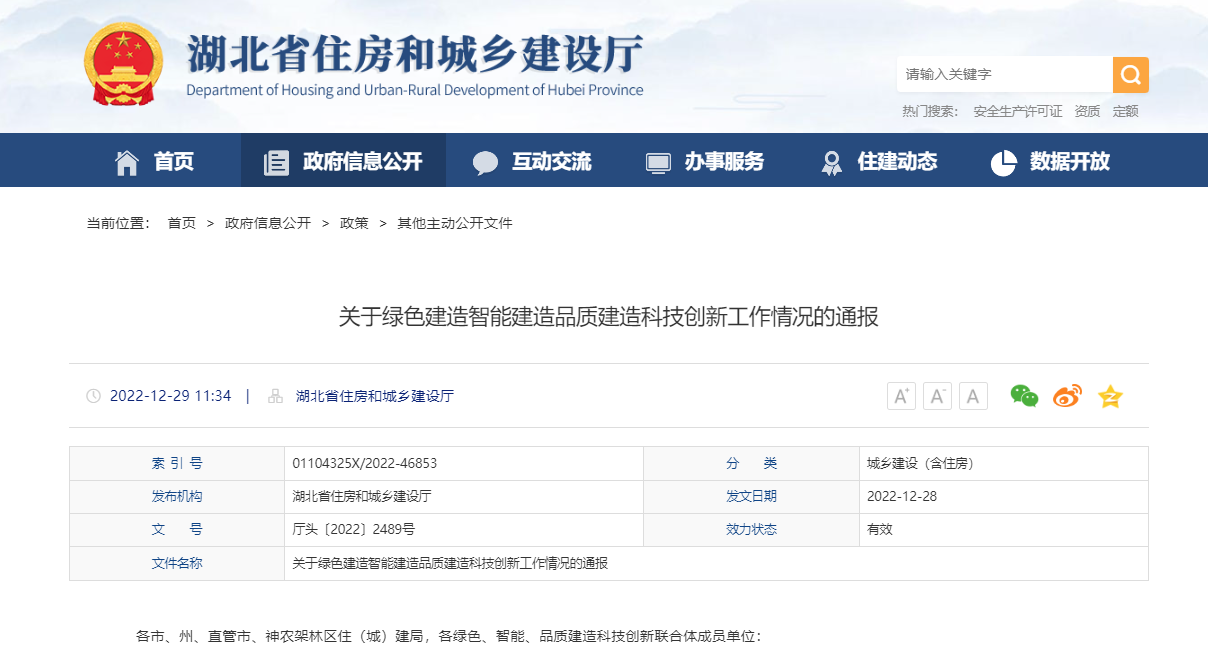Click the speech bubble icon beside 互动交流
This screenshot has width=1208, height=655.
(x=485, y=160)
